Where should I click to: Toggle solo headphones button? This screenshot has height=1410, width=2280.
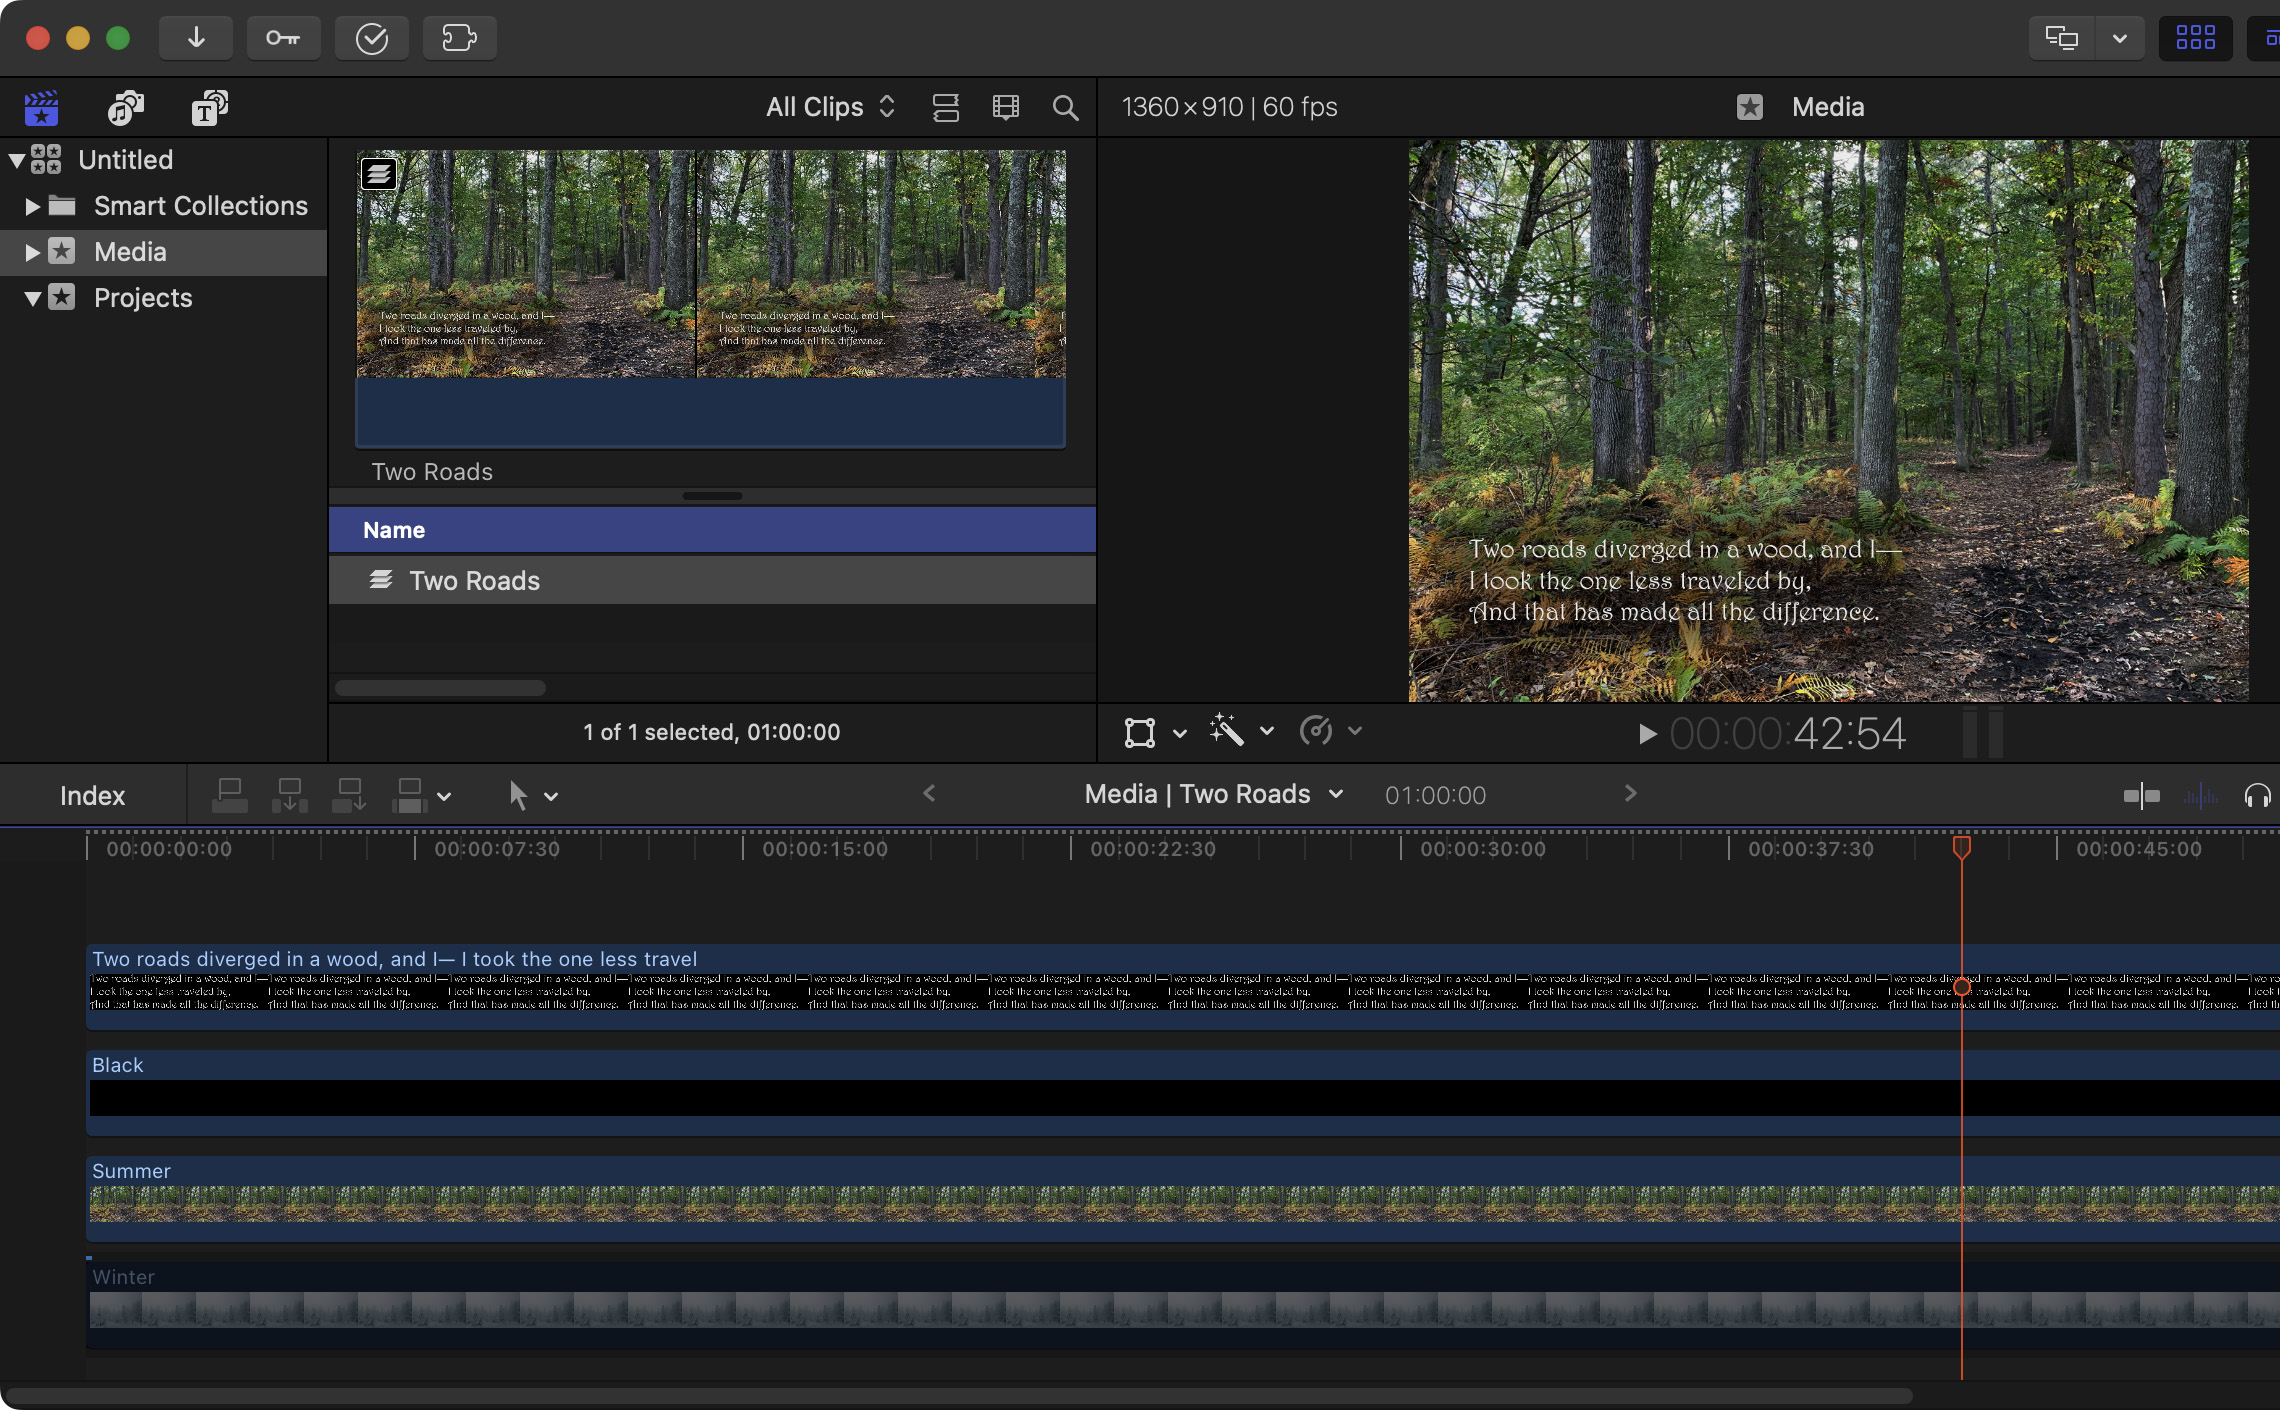pyautogui.click(x=2257, y=796)
